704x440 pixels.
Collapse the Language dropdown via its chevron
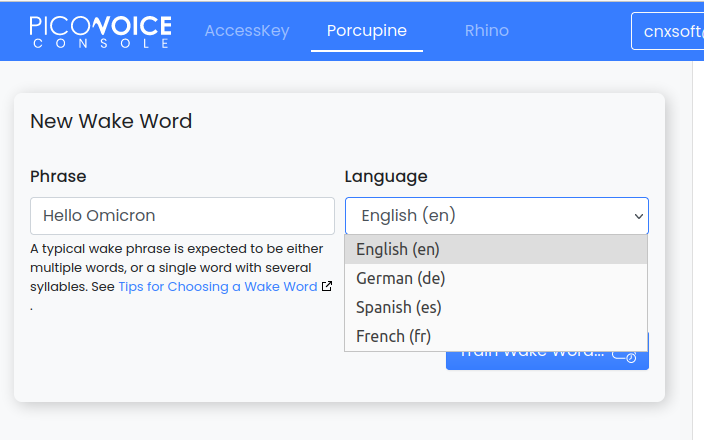638,216
